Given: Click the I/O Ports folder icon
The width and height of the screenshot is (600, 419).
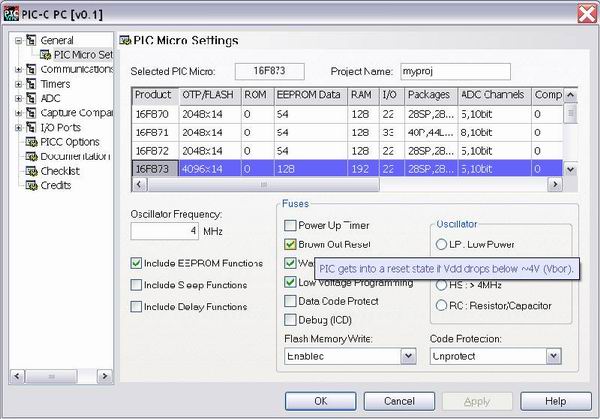Looking at the screenshot, I should coord(31,127).
